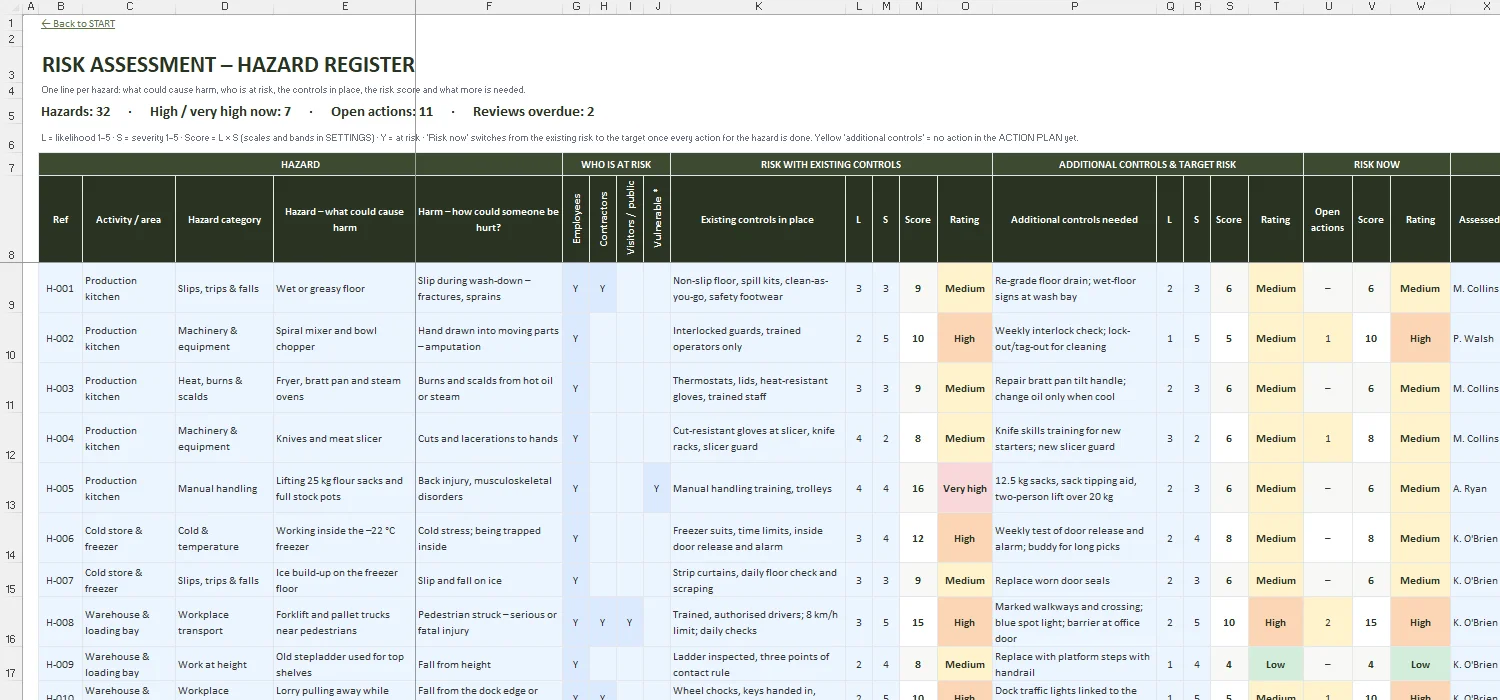Viewport: 1500px width, 700px height.
Task: Select the 'Heat, burns & scalds' category cell
Action: click(224, 388)
